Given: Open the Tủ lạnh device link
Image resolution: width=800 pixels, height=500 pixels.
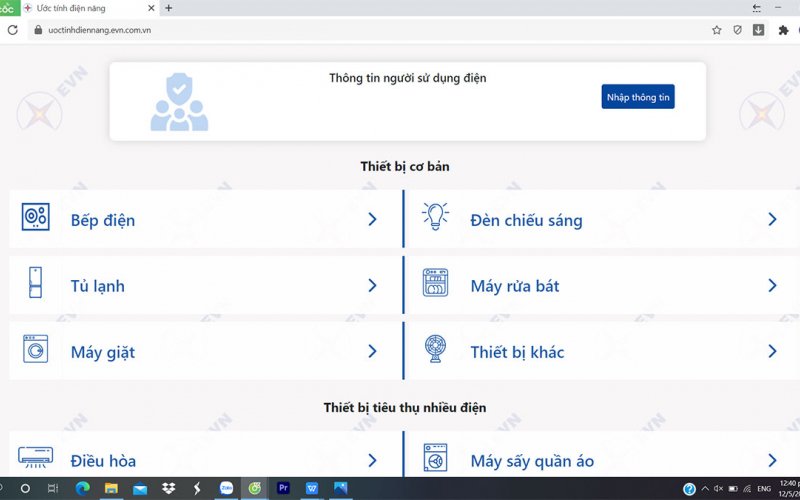Looking at the screenshot, I should tap(97, 286).
